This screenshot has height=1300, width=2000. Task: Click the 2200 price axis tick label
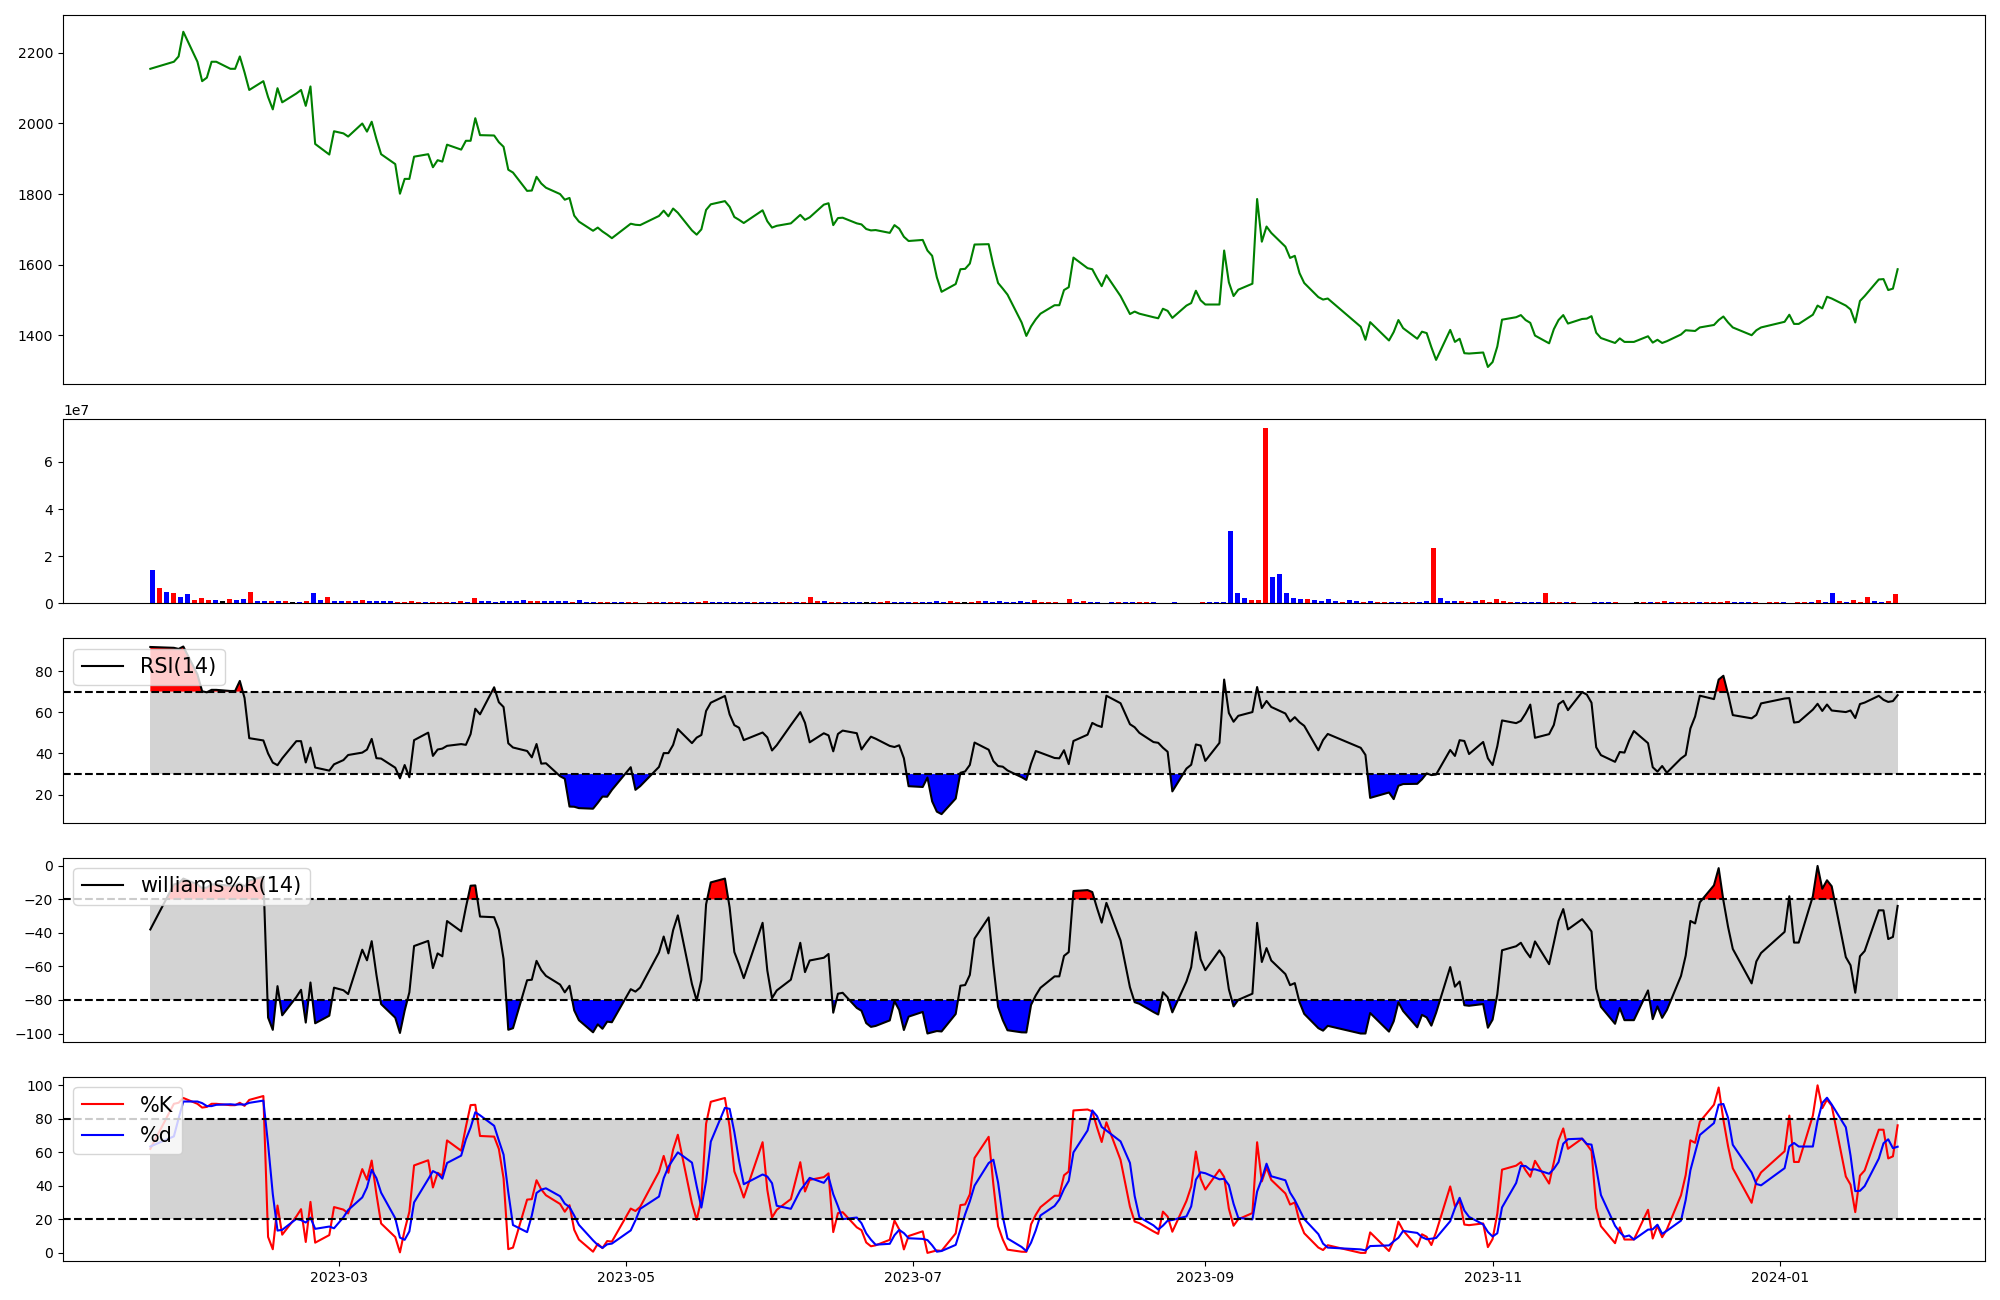coord(36,53)
